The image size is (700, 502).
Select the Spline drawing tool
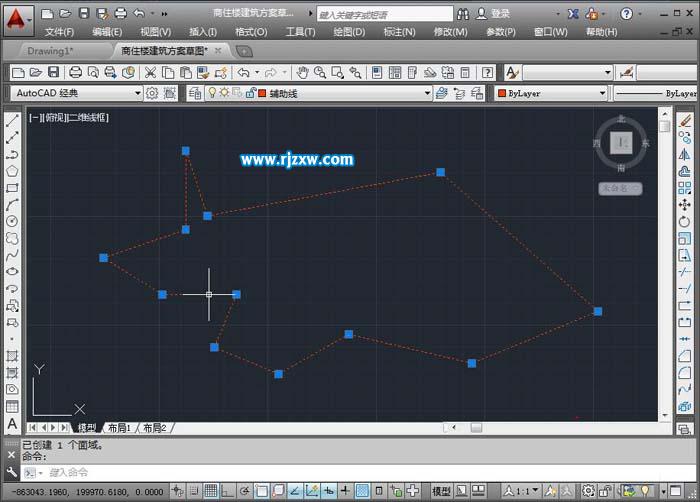pos(12,255)
